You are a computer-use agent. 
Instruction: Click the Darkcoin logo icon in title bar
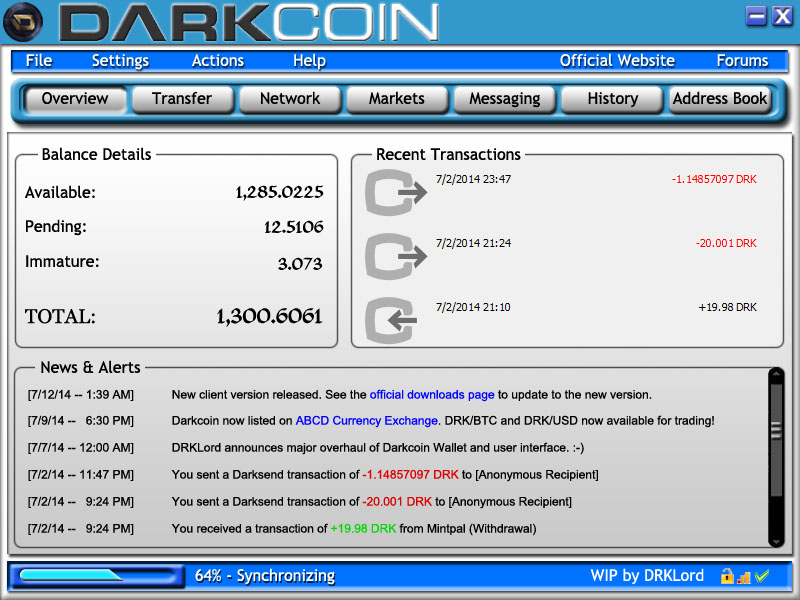point(23,22)
